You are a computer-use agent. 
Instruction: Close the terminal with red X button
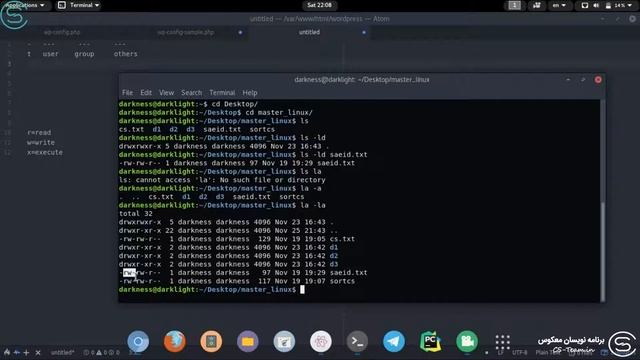coord(598,80)
